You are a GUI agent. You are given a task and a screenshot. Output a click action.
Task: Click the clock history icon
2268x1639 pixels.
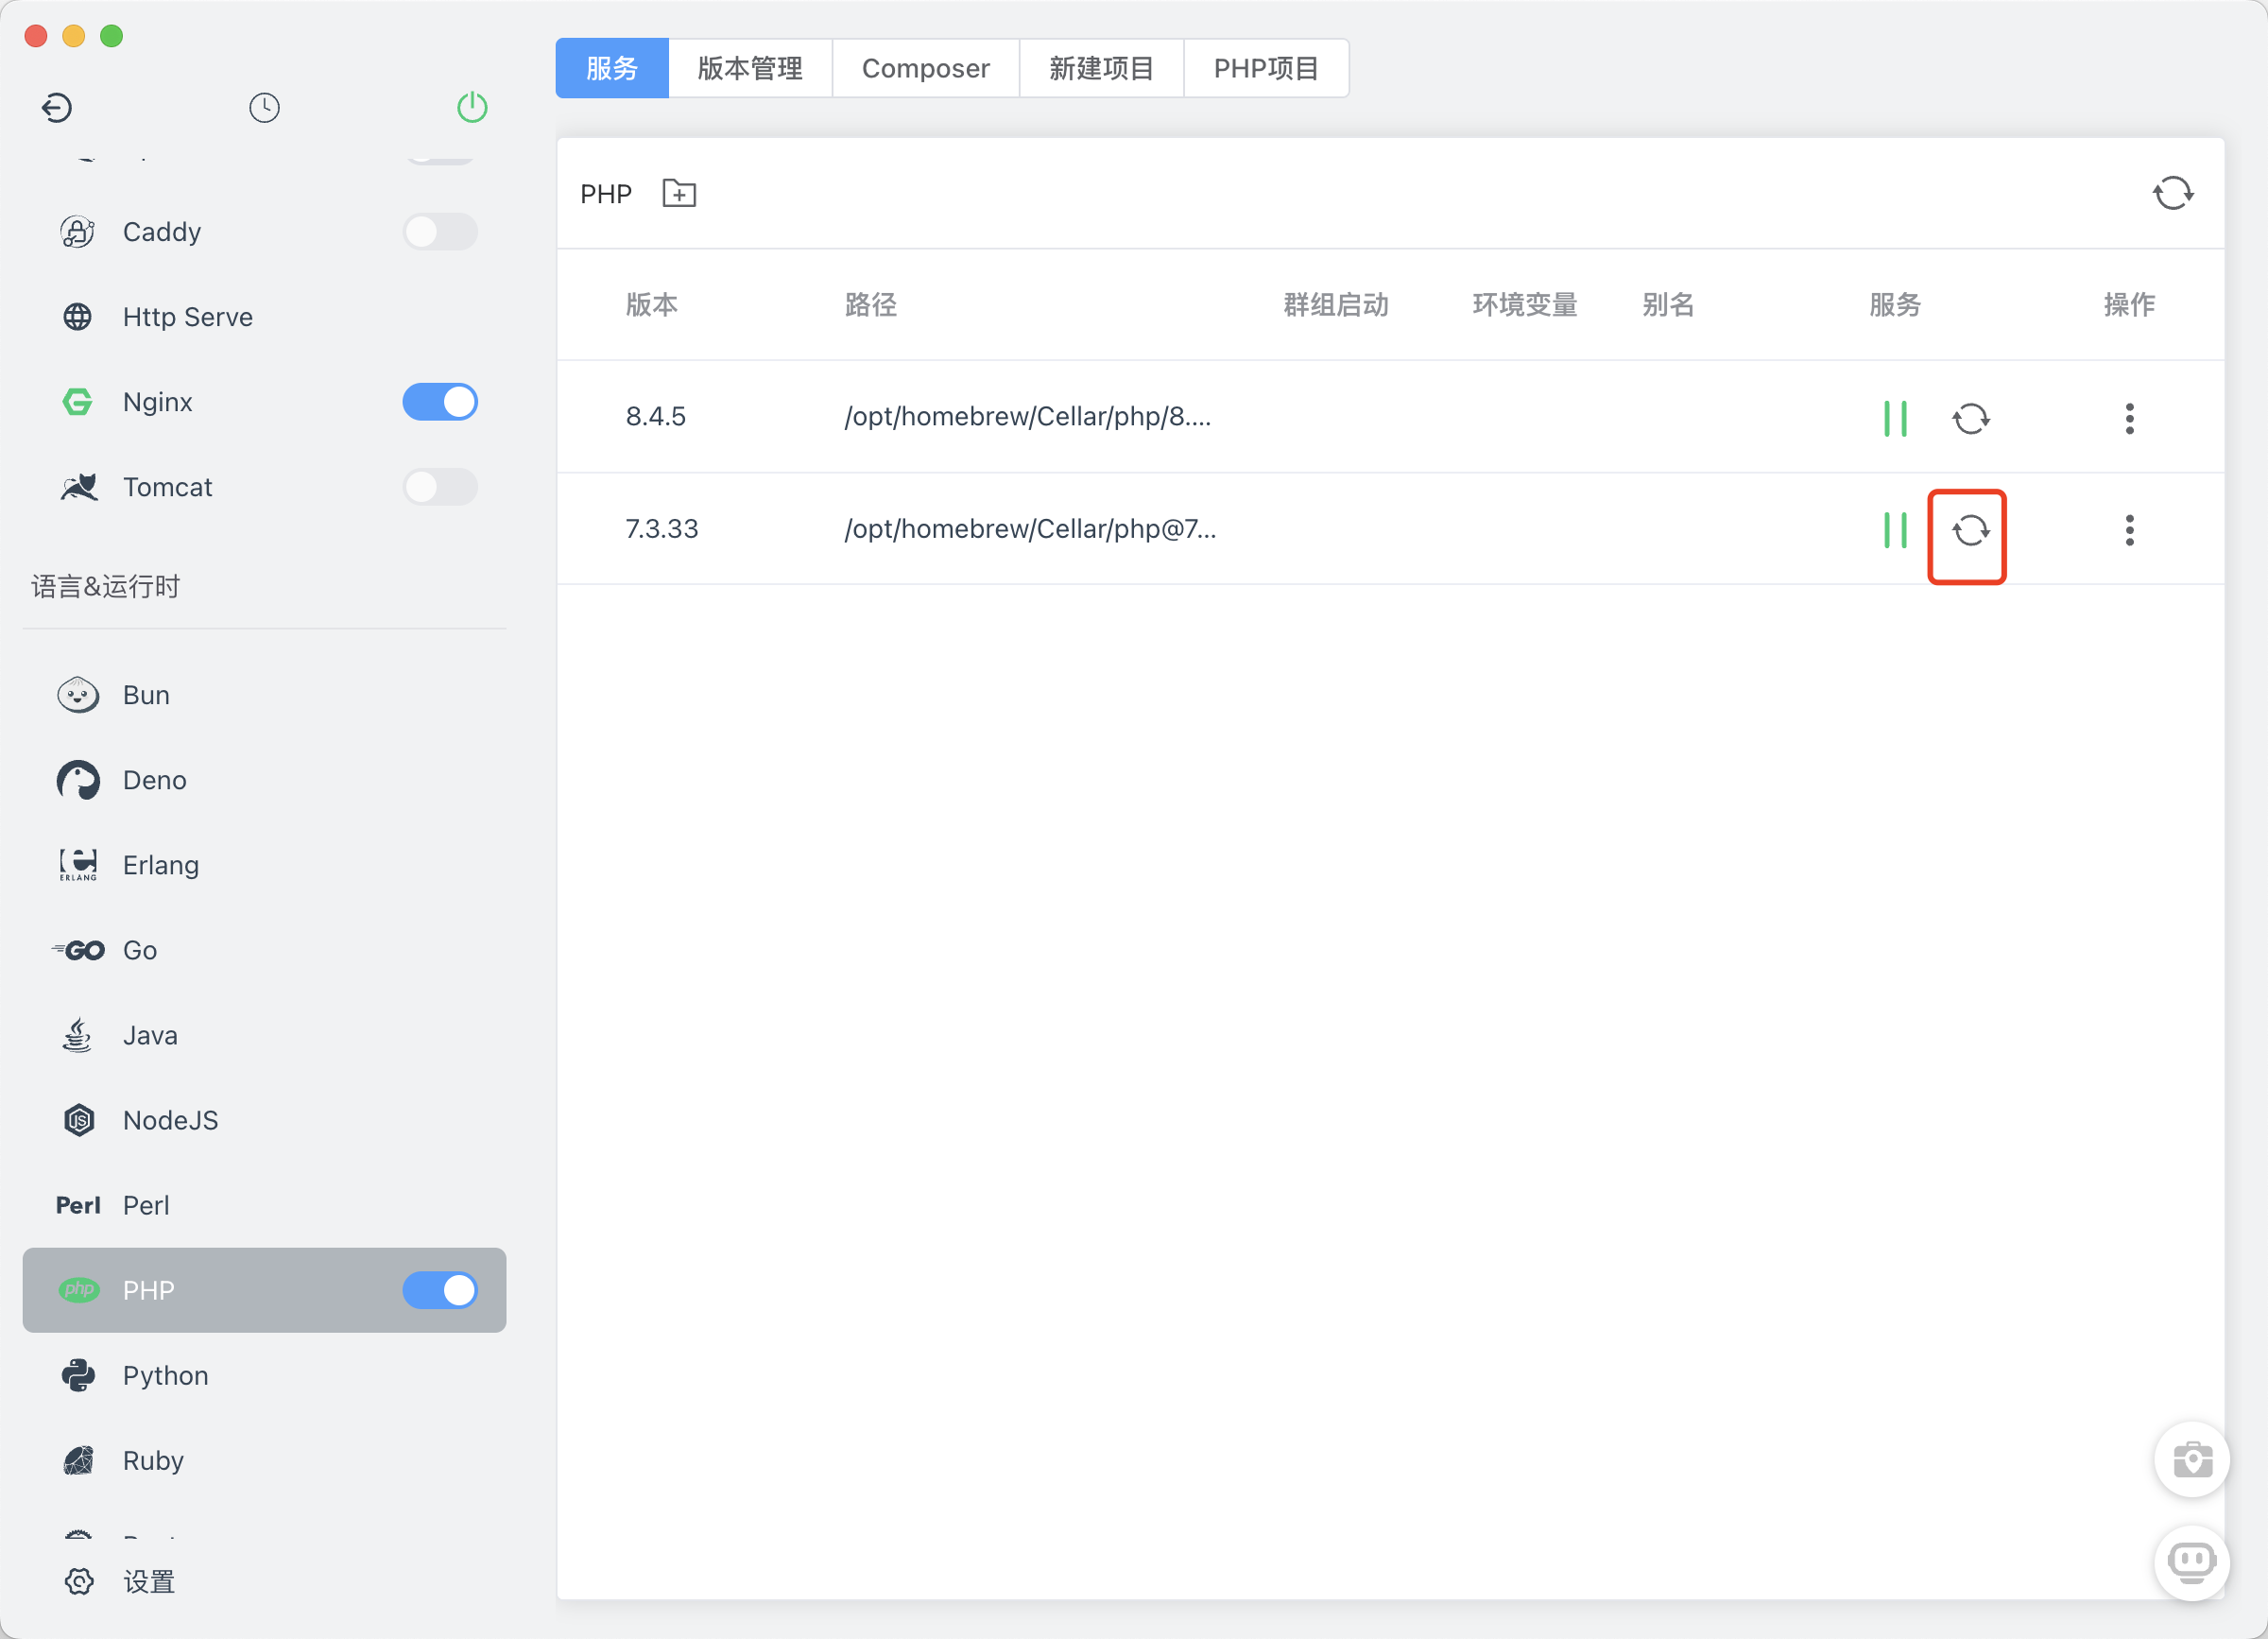[x=264, y=107]
